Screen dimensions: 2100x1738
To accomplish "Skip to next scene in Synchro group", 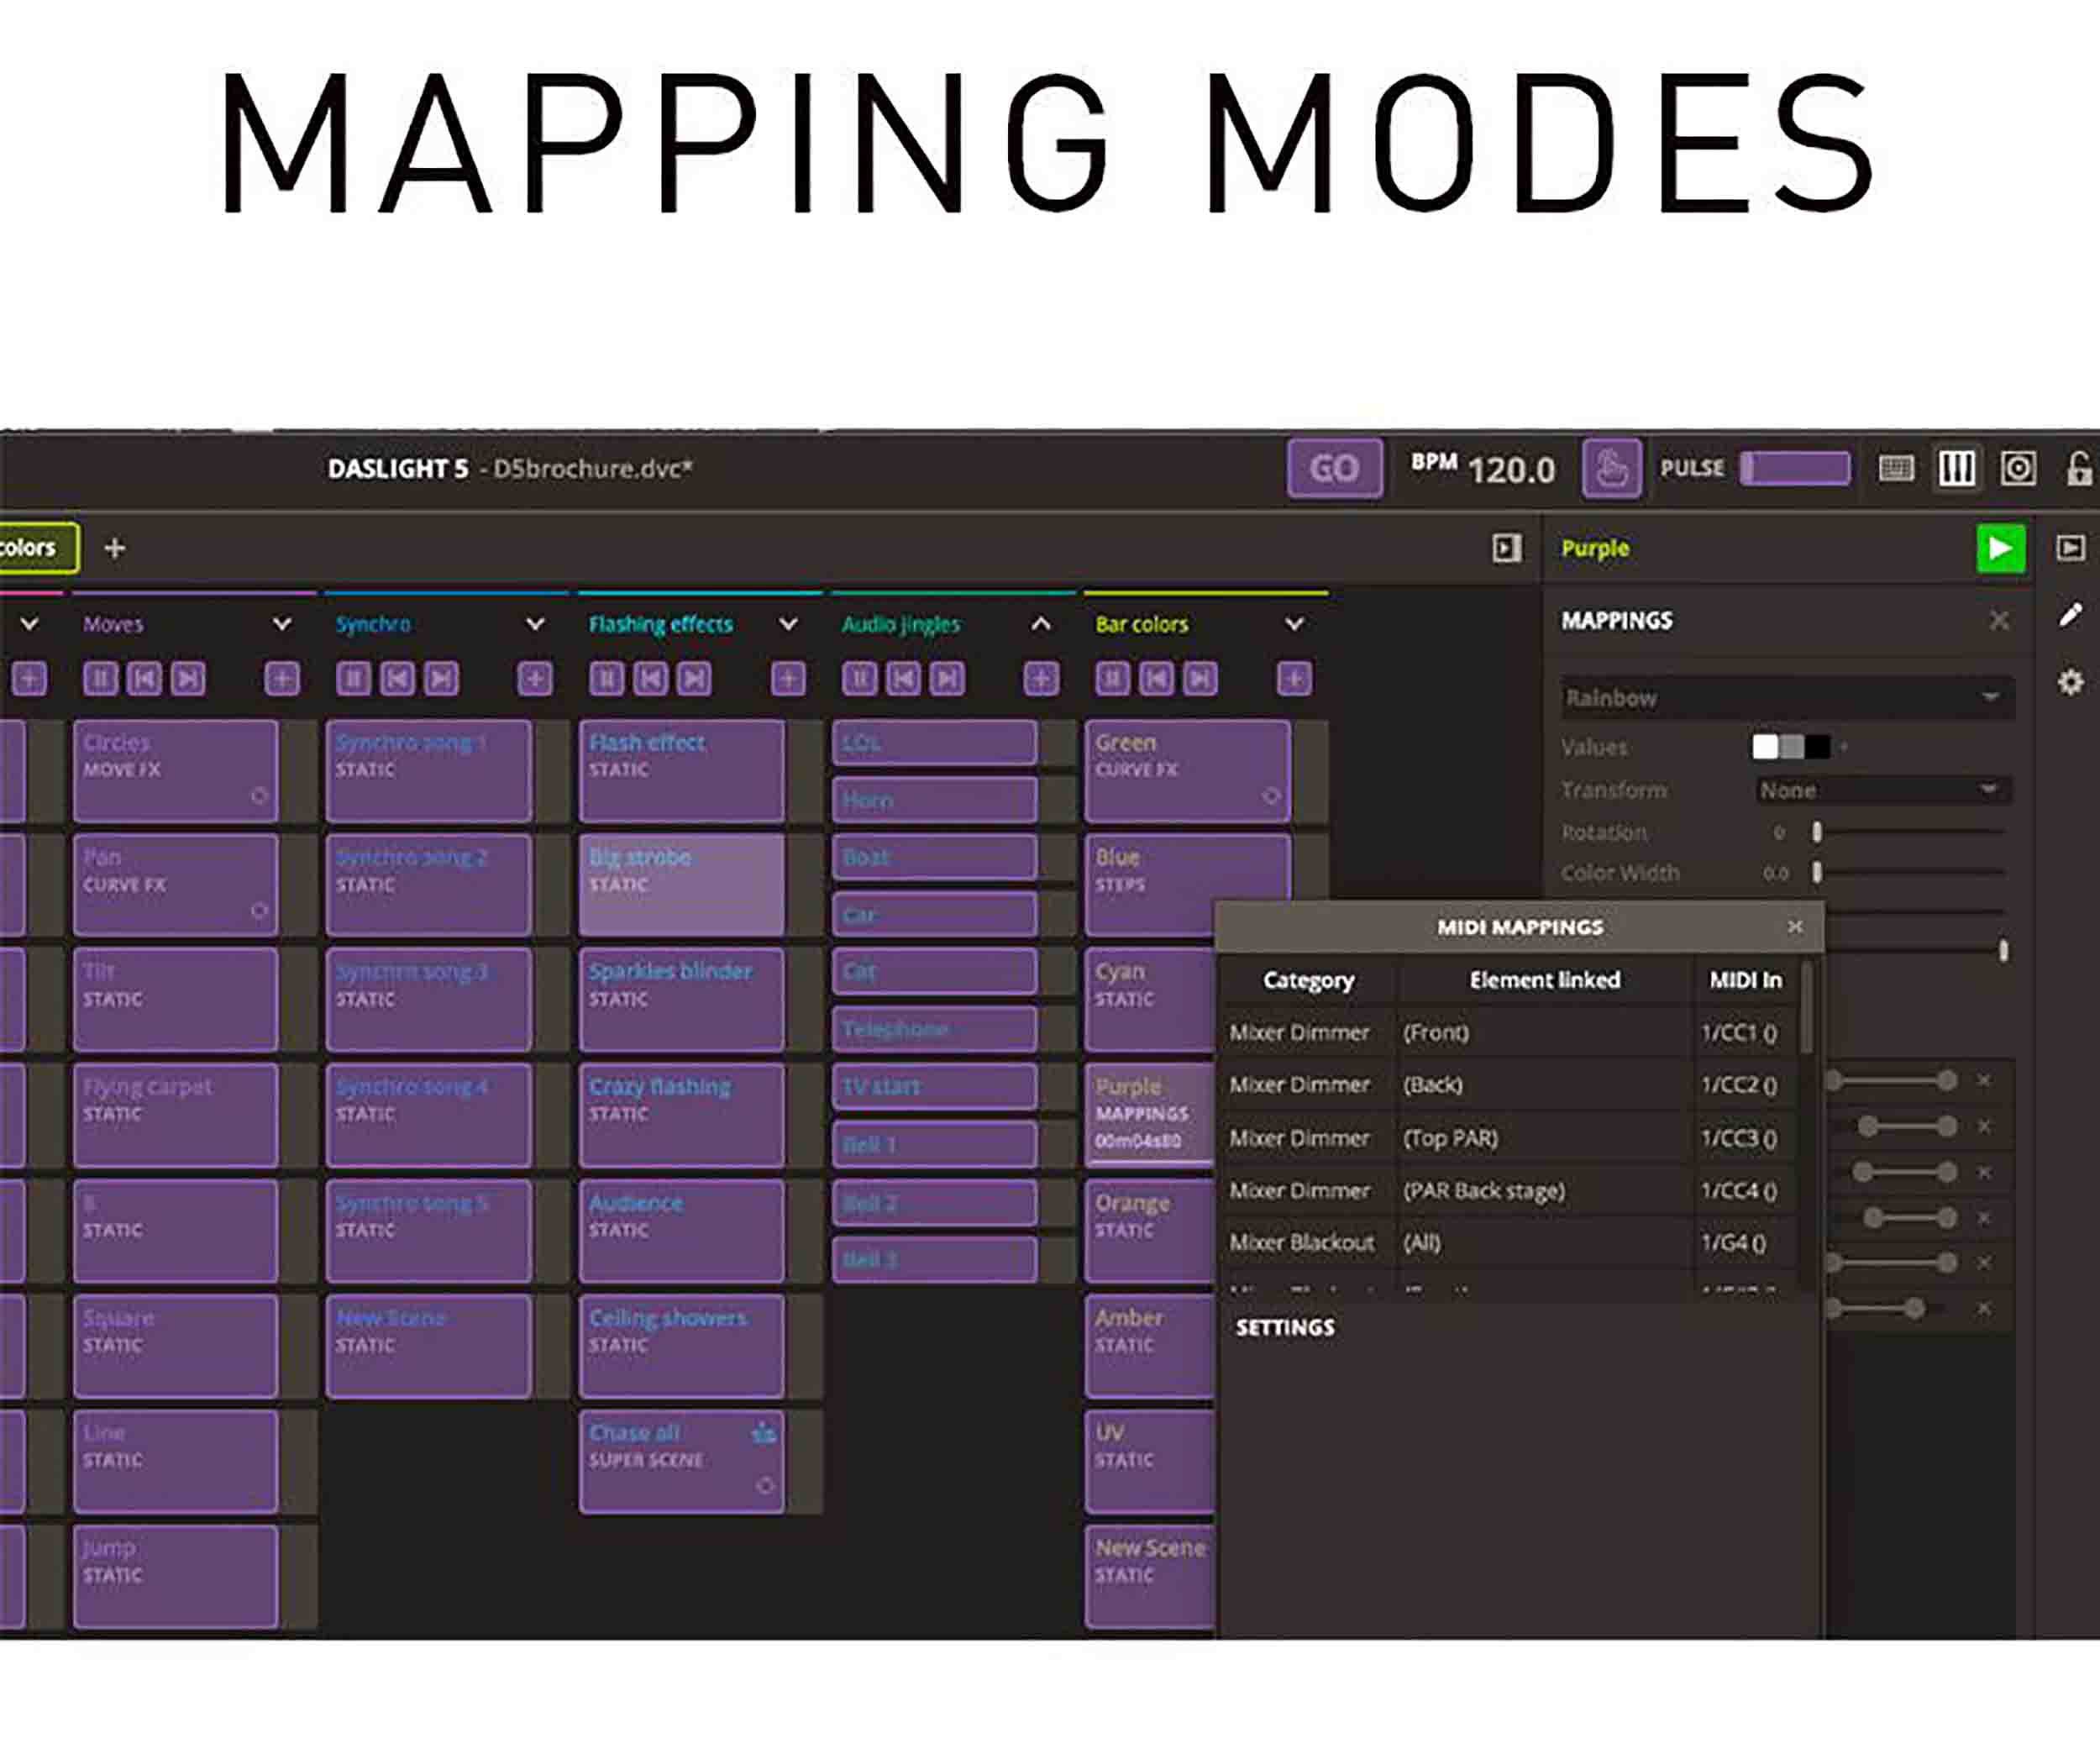I will pos(441,679).
